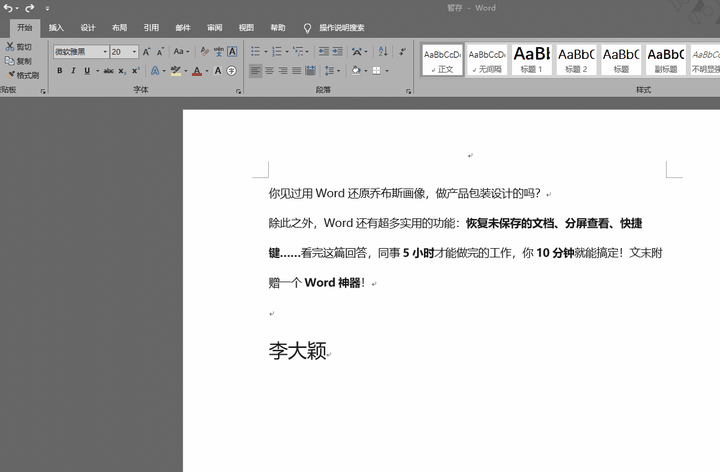Viewport: 720px width, 472px height.
Task: Click the multilevel list icon
Action: (x=298, y=51)
